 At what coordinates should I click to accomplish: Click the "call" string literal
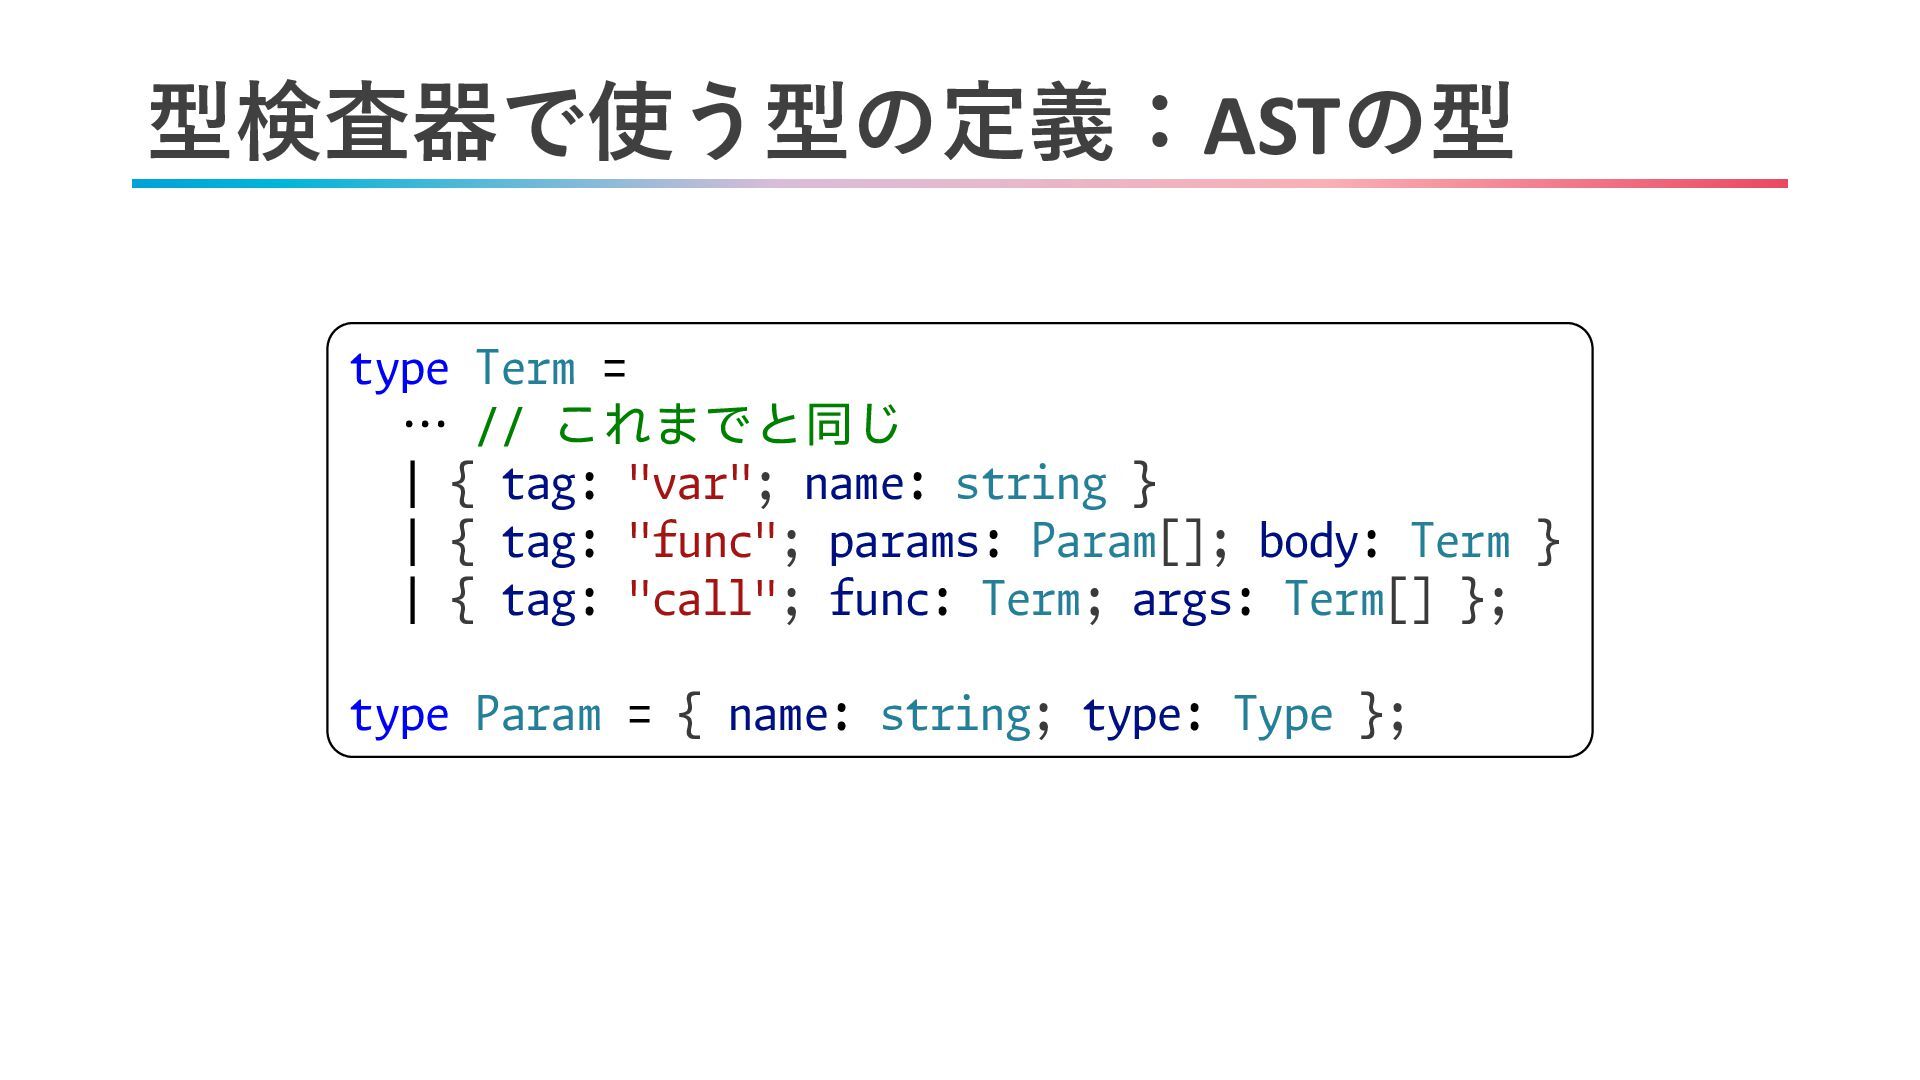click(x=701, y=601)
